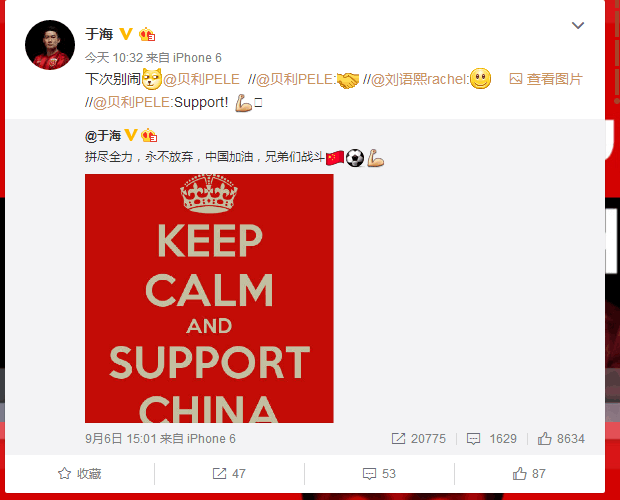Open the post options chevron menu
Viewport: 620px width, 500px height.
(x=578, y=26)
